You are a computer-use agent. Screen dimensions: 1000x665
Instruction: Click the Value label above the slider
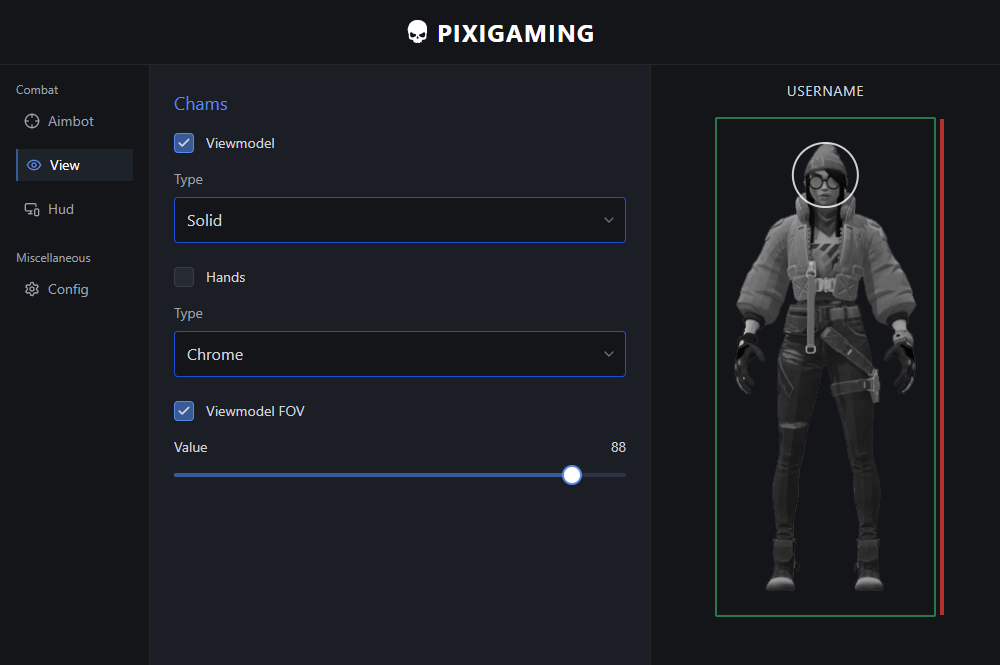[191, 448]
